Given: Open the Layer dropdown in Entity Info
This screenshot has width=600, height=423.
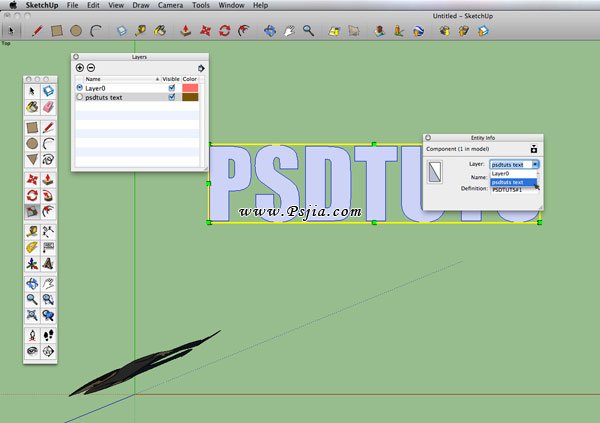Looking at the screenshot, I should point(515,164).
